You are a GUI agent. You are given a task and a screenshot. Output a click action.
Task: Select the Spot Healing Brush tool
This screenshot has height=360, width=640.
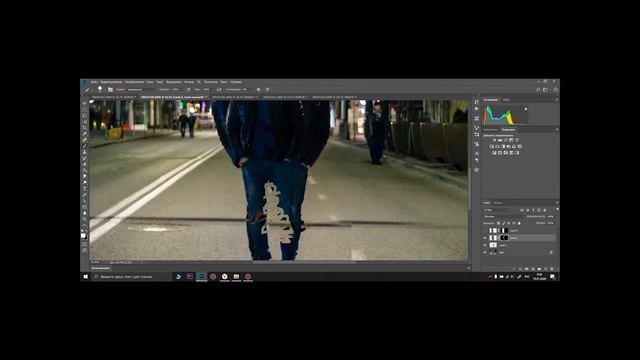click(84, 140)
